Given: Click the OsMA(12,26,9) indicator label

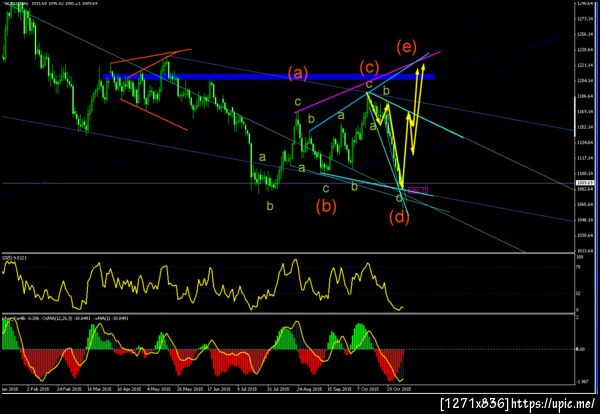Looking at the screenshot, I should (x=58, y=318).
